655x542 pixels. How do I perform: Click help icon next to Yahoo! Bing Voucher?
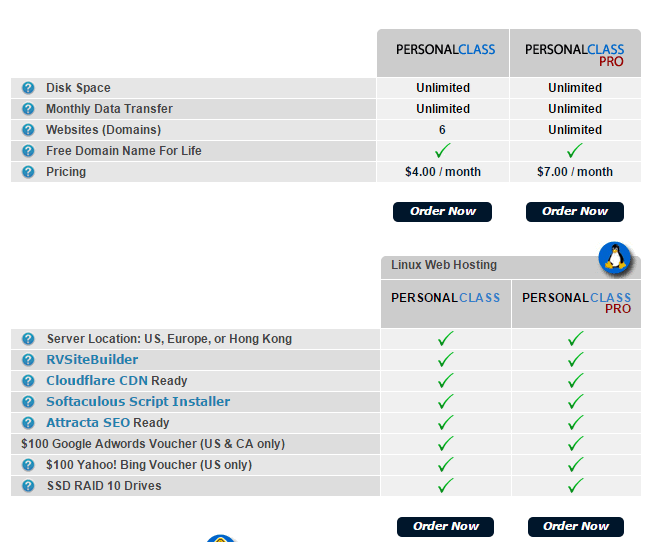(x=28, y=465)
